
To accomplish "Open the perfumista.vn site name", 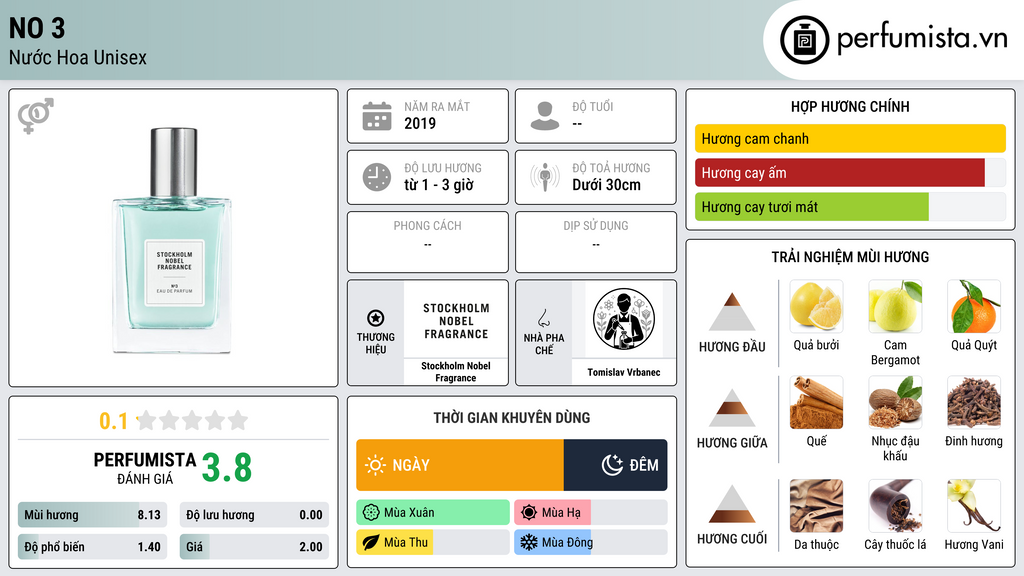I will (922, 38).
